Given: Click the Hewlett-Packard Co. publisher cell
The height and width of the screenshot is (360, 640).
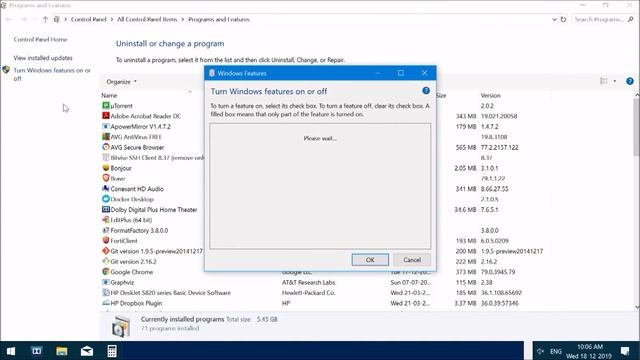Looking at the screenshot, I should pos(309,293).
